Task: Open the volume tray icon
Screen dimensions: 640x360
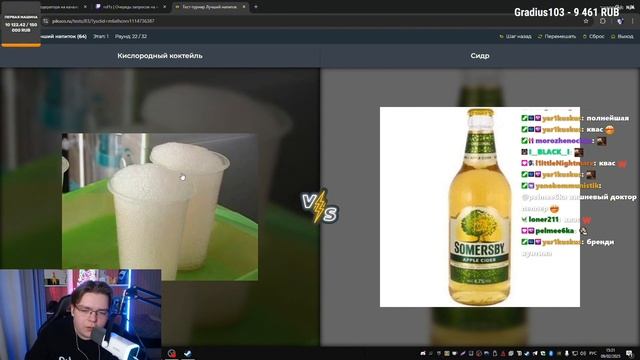Action: coord(583,353)
